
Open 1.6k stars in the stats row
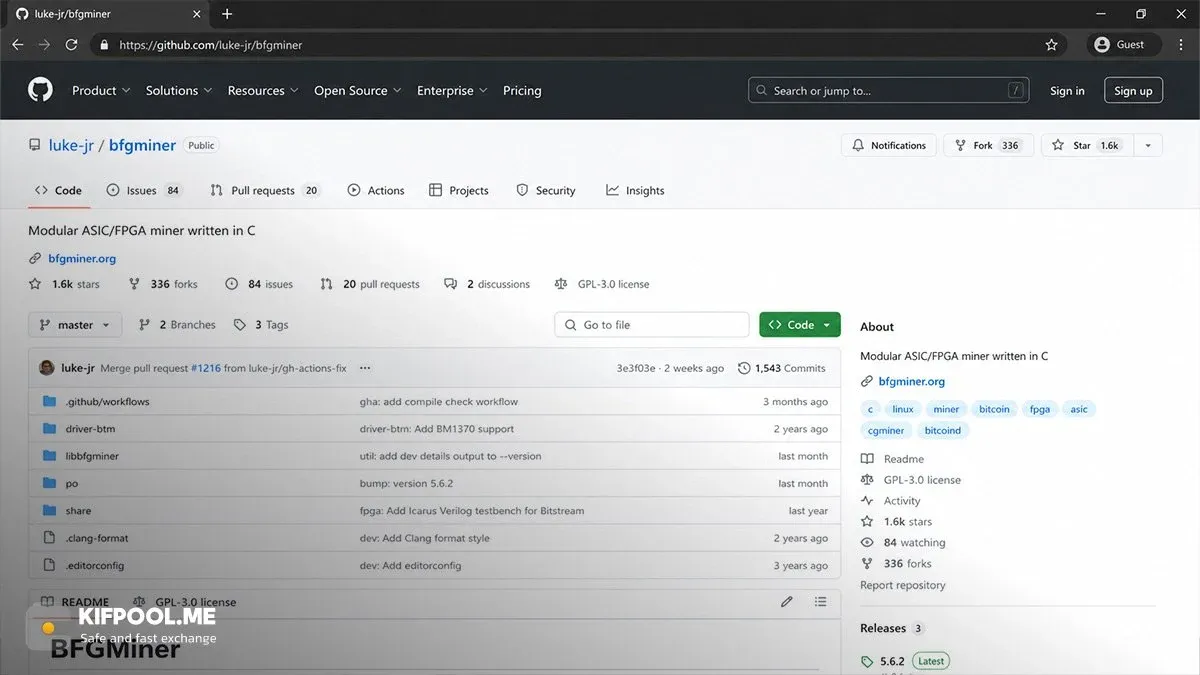pyautogui.click(x=65, y=284)
